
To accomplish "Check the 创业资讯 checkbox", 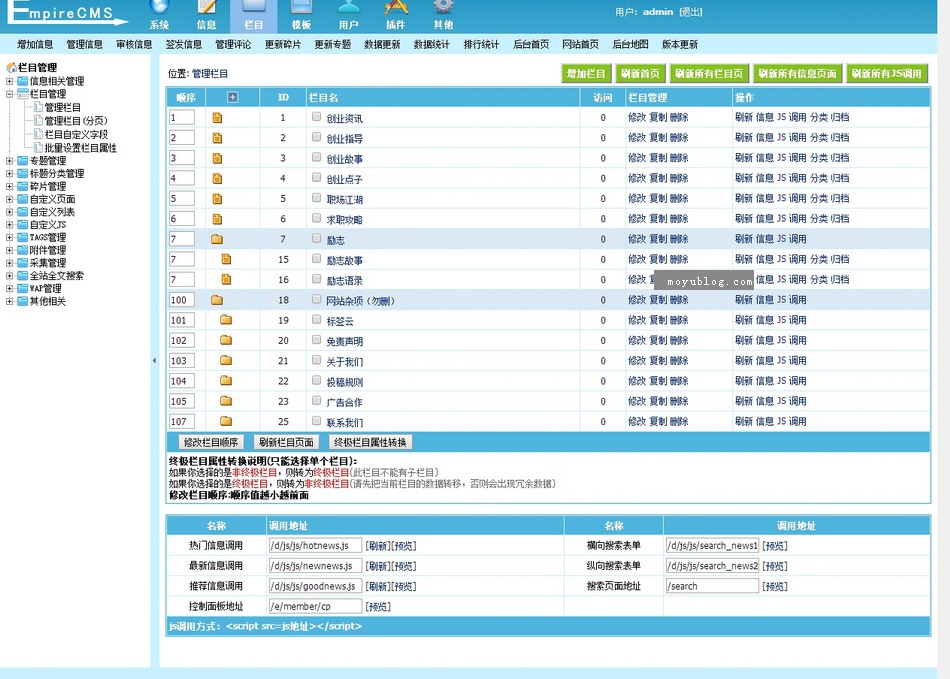I will click(x=316, y=116).
